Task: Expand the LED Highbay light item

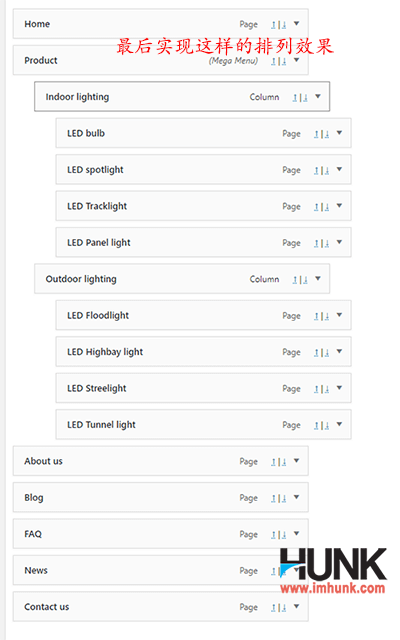Action: click(x=339, y=351)
